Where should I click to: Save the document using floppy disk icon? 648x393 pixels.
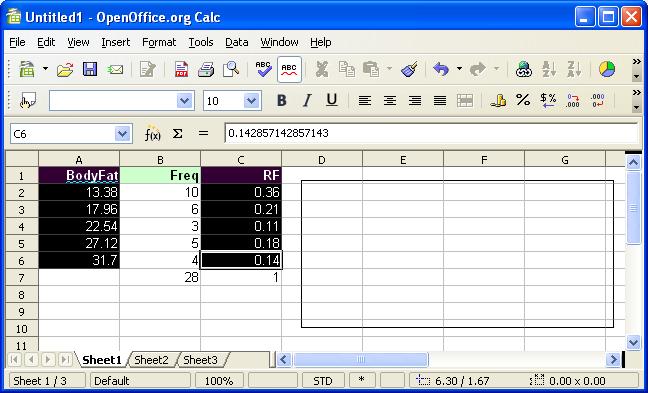(90, 69)
